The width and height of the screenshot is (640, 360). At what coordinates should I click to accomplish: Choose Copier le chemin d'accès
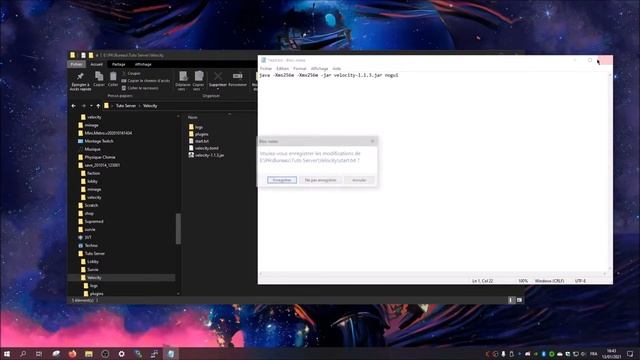(145, 81)
